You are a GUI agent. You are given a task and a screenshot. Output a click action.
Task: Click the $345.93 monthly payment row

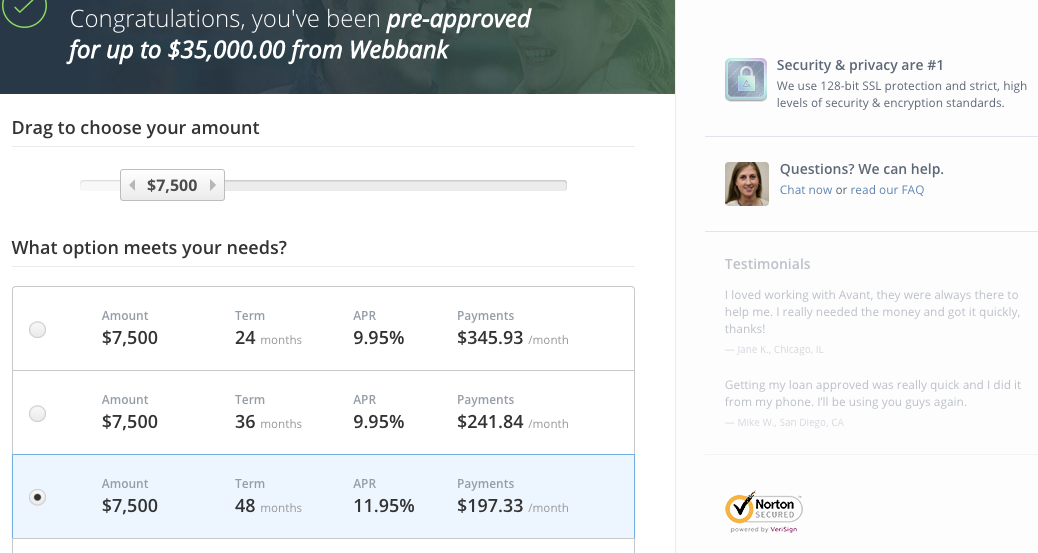[490, 338]
